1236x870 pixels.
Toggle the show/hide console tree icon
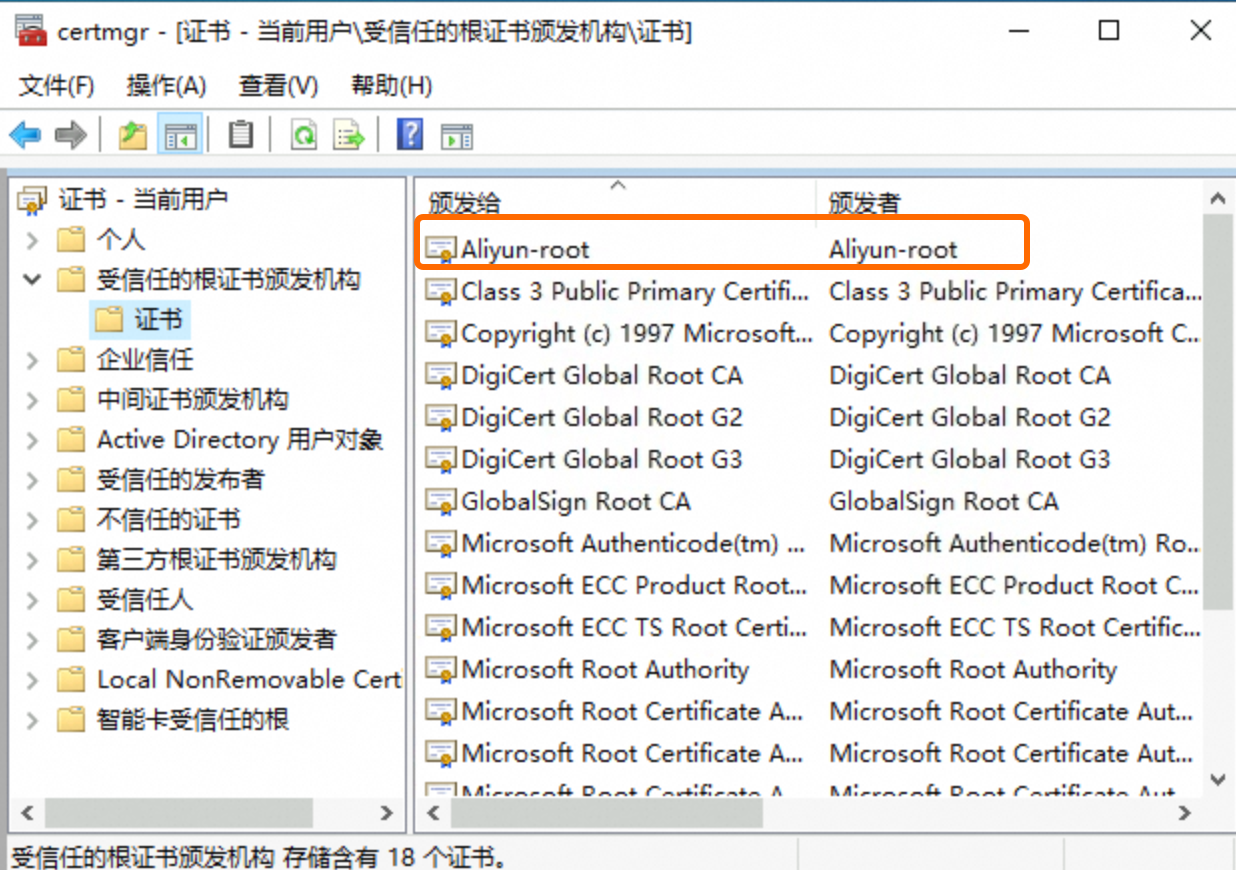181,134
